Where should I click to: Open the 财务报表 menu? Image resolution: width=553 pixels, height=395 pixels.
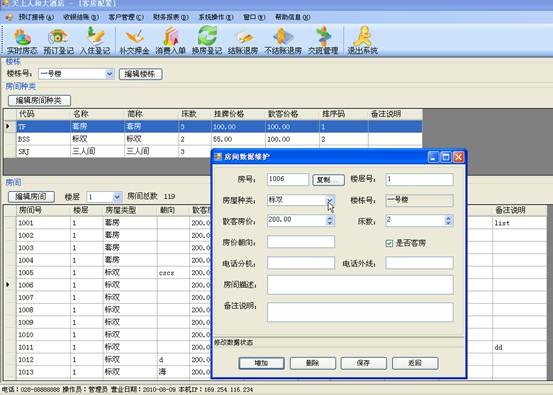[x=171, y=17]
